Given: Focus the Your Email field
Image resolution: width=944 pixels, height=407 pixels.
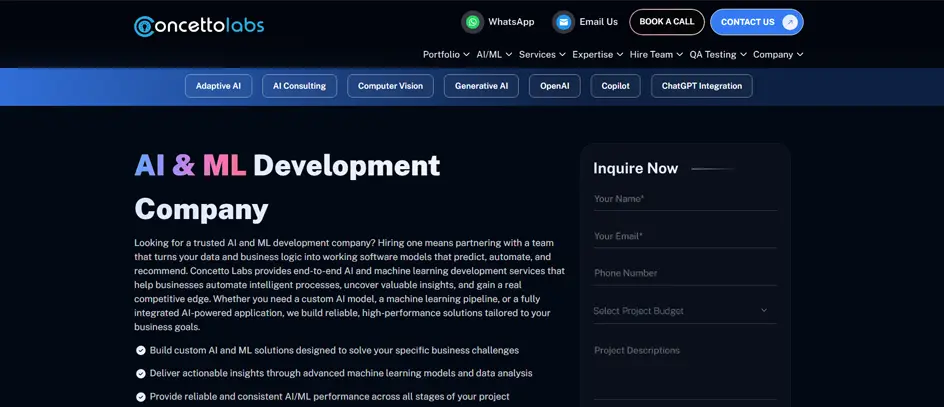Looking at the screenshot, I should (x=685, y=236).
